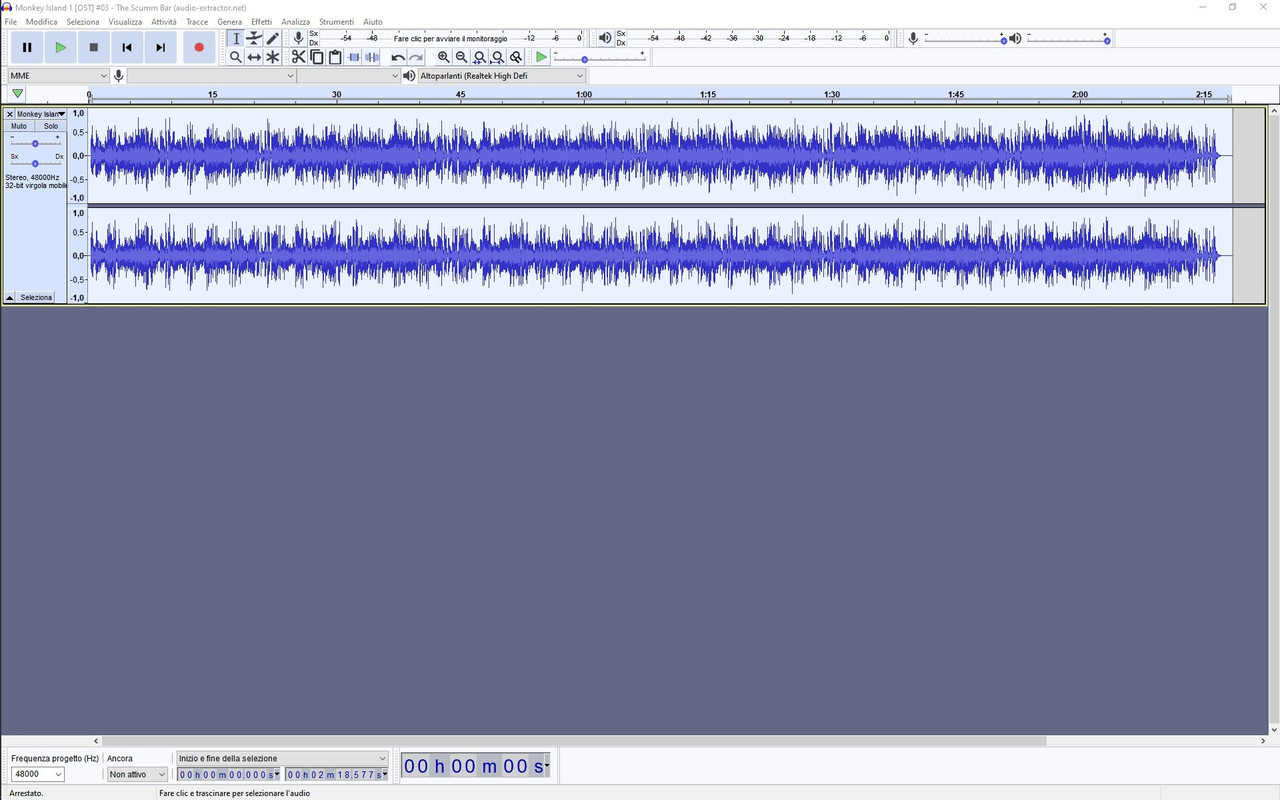Open the Ancora 'Non attivo' dropdown

click(138, 774)
